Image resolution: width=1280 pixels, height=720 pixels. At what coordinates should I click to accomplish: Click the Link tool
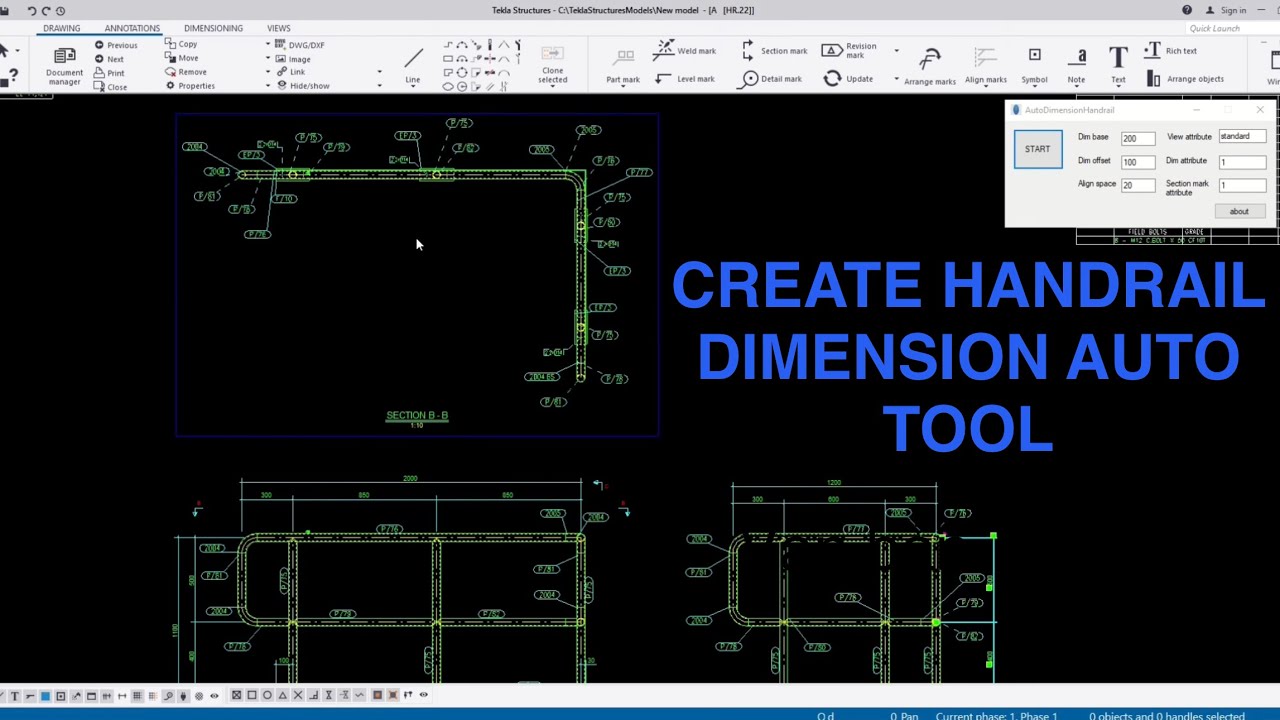tap(291, 72)
